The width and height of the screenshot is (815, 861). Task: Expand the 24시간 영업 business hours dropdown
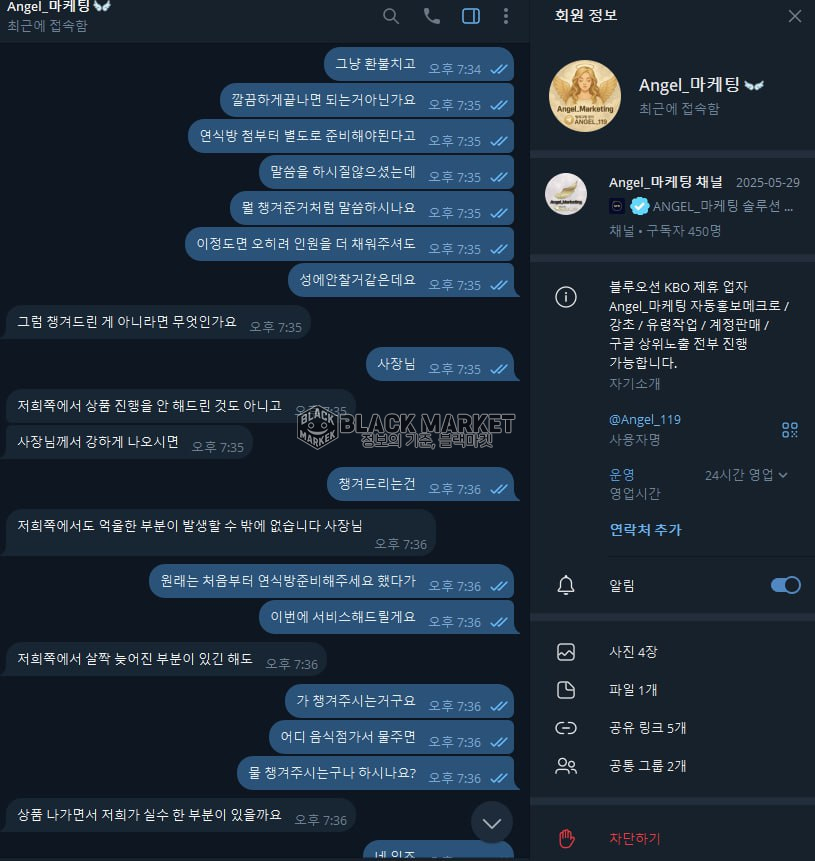click(746, 475)
